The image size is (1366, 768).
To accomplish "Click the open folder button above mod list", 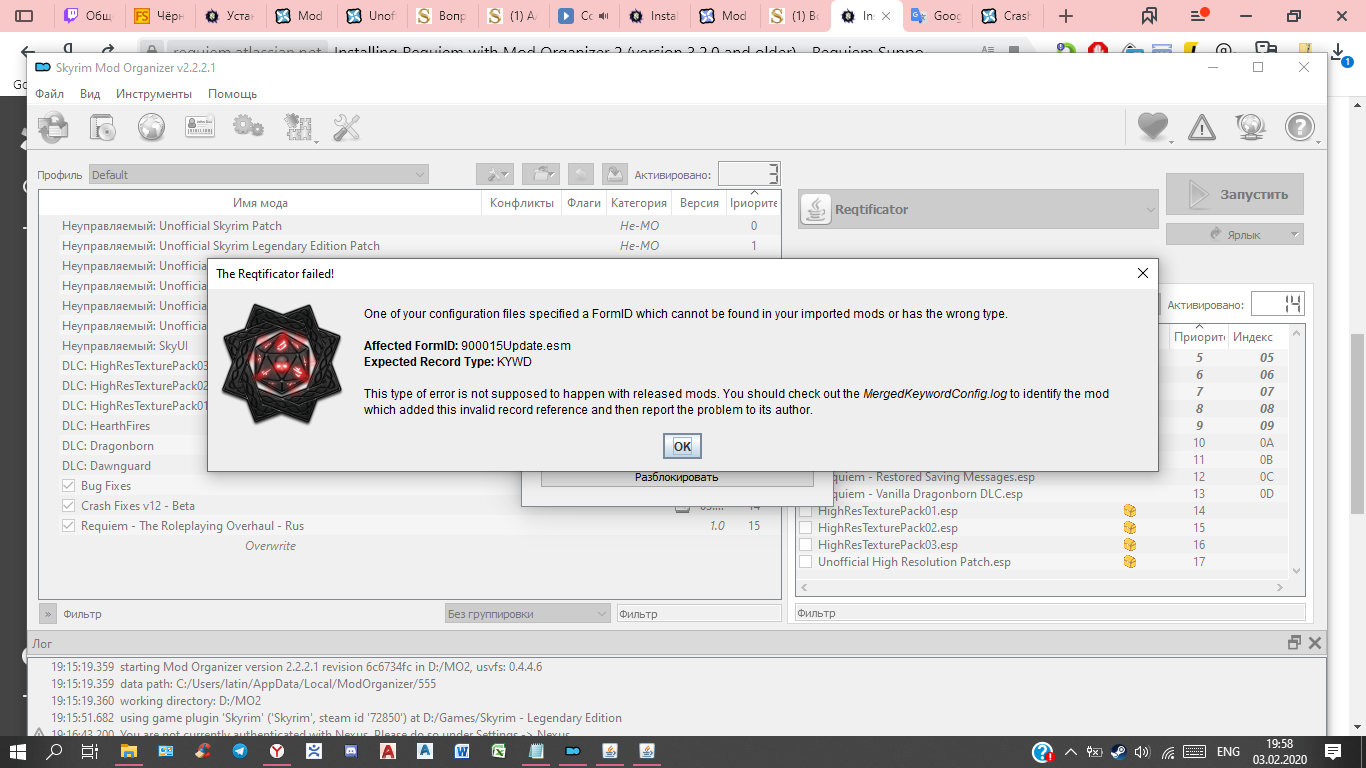I will (540, 174).
